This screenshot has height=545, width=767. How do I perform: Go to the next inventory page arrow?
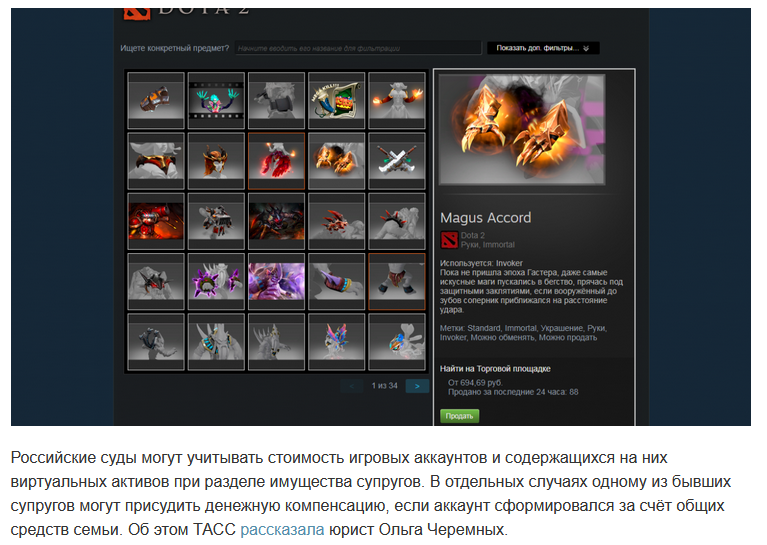(x=417, y=386)
